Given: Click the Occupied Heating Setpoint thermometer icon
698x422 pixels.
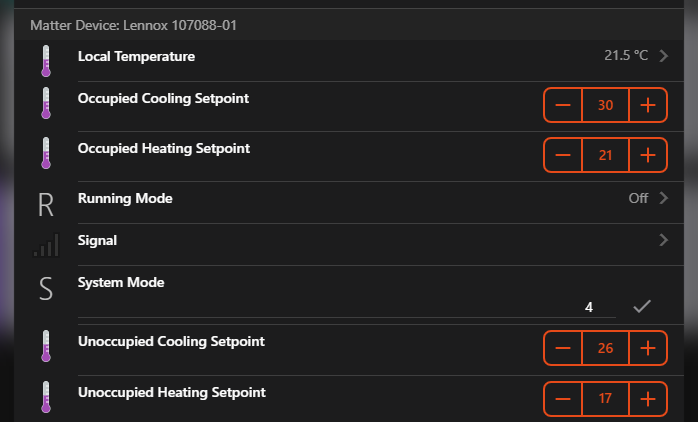Looking at the screenshot, I should (x=45, y=154).
